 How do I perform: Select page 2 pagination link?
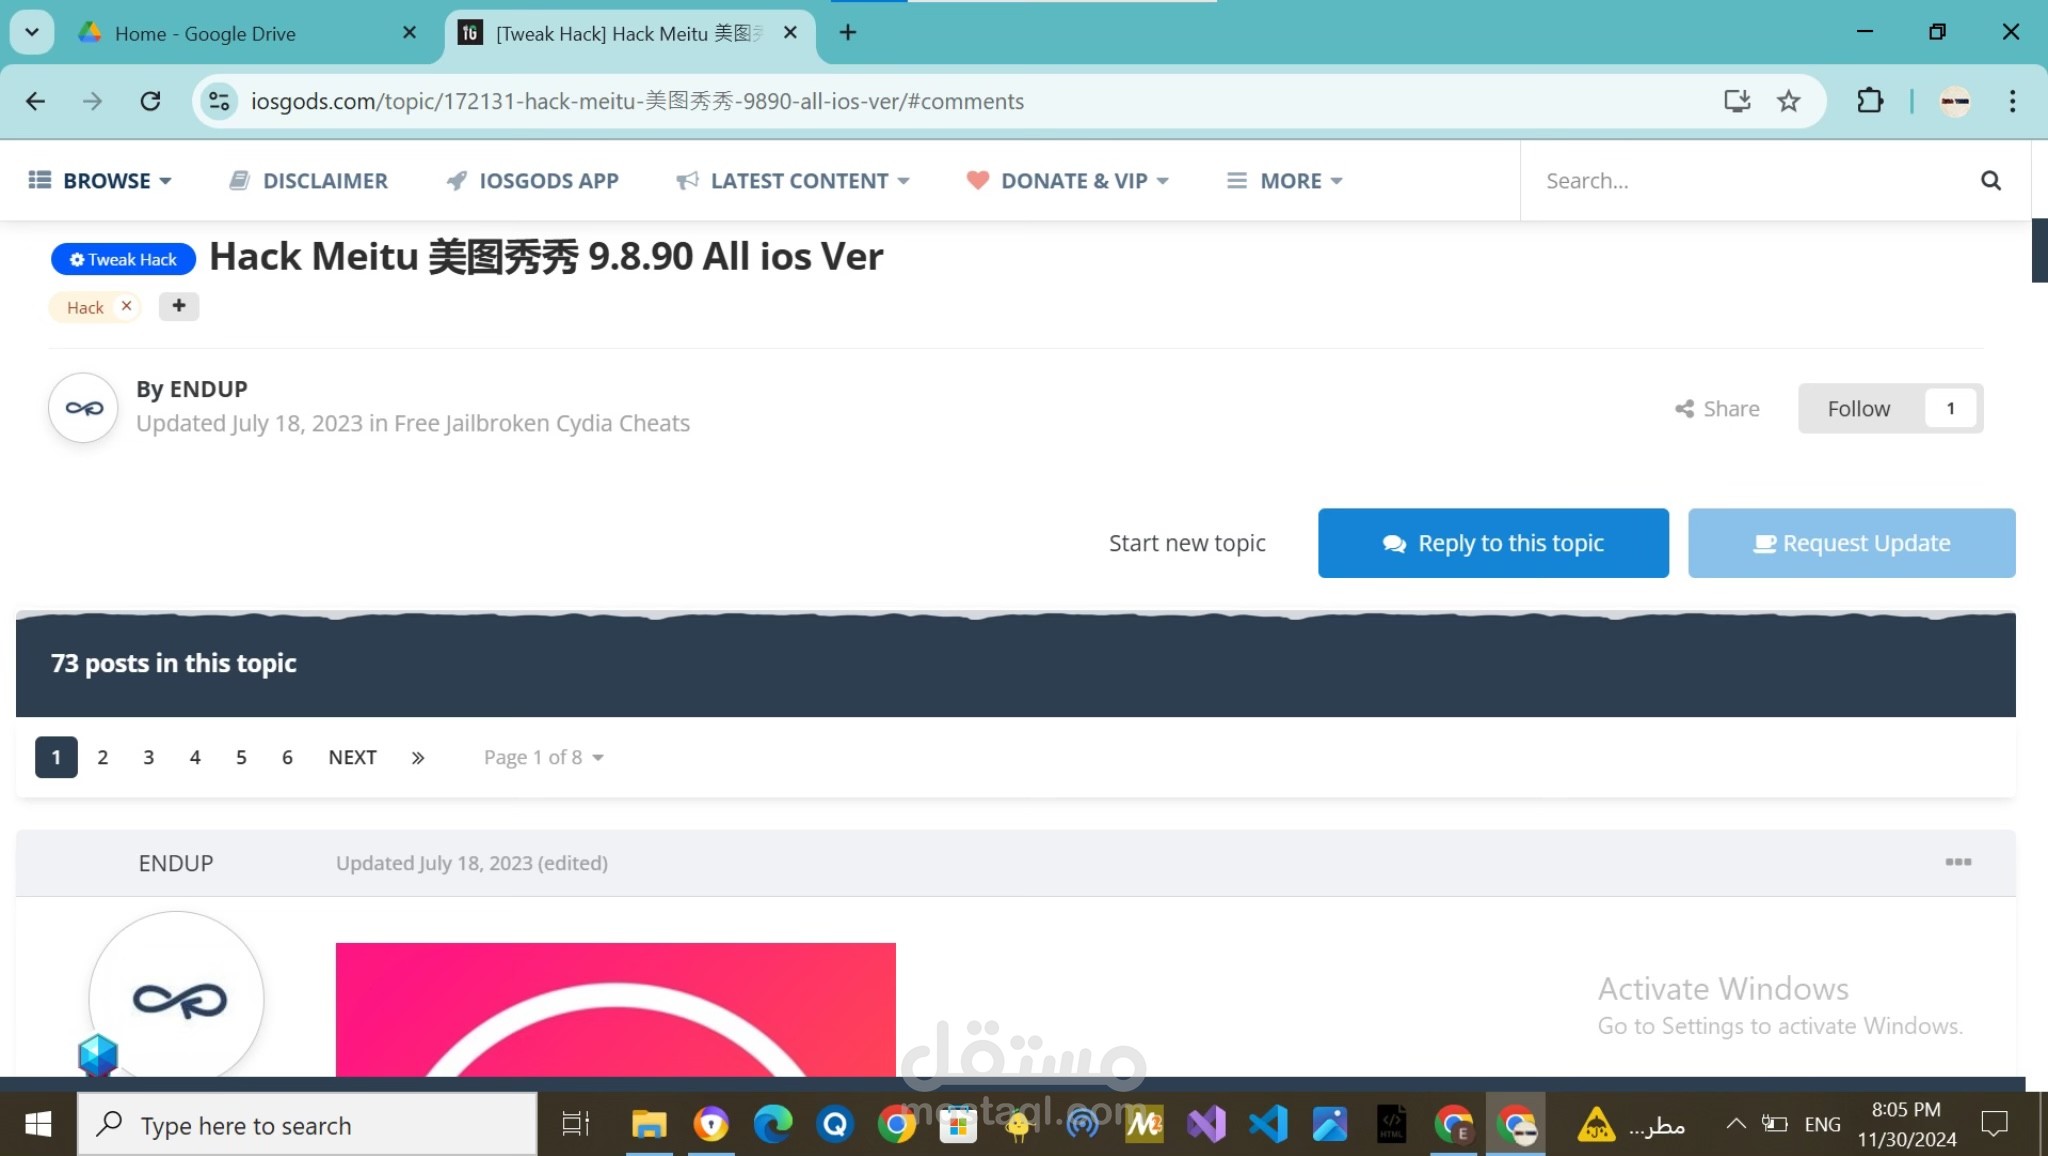click(x=101, y=755)
